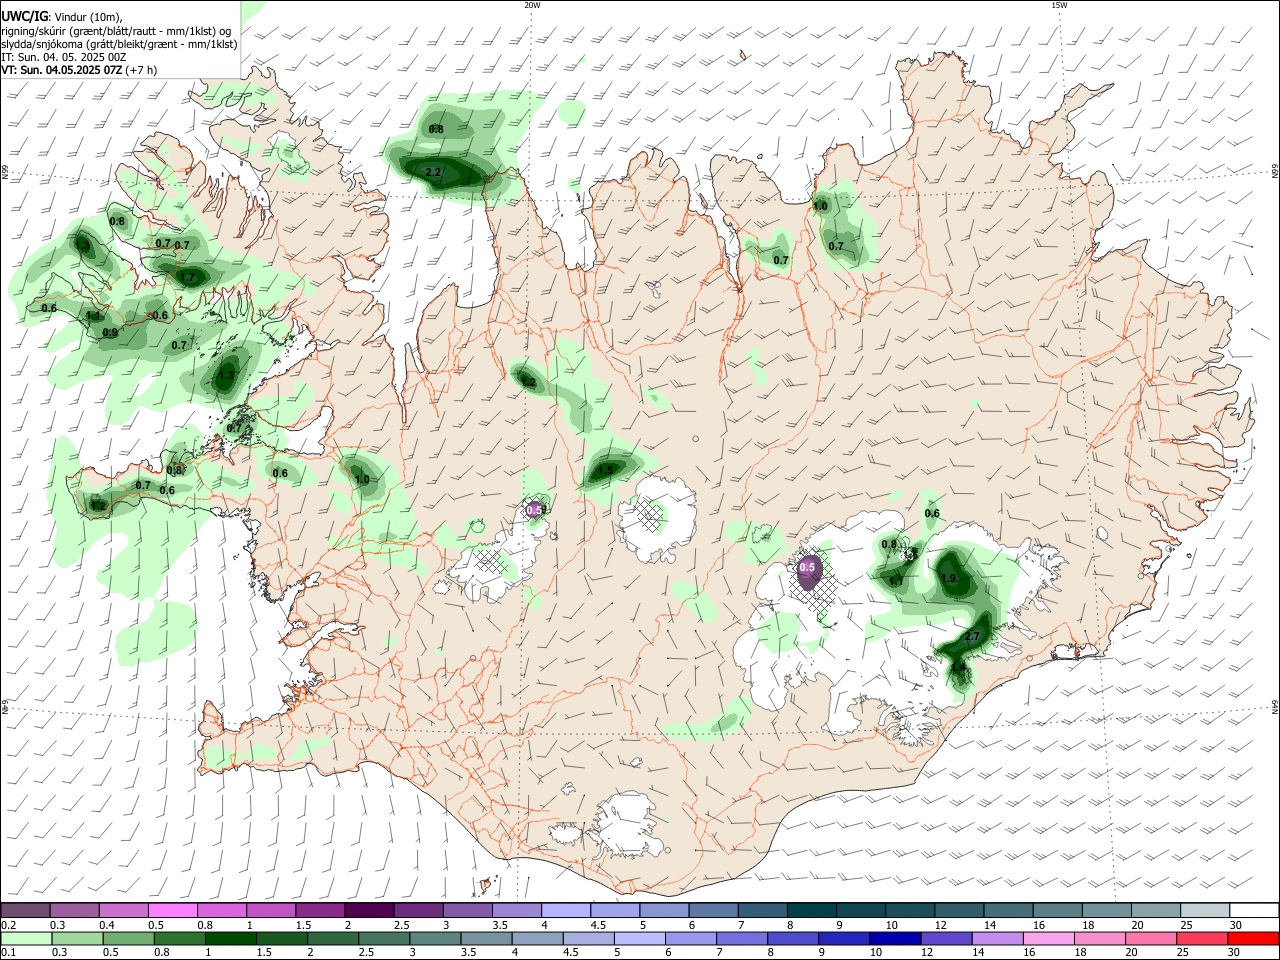The image size is (1280, 960).
Task: Click the 2.2 rain value off the north coast
Action: tap(433, 173)
